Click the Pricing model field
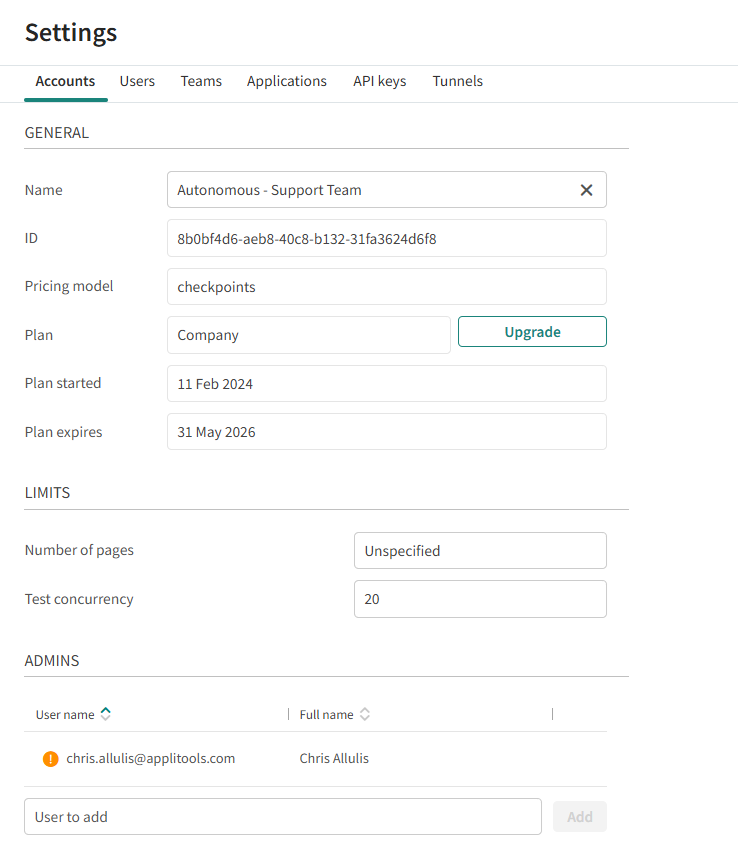The height and width of the screenshot is (865, 738). tap(386, 287)
